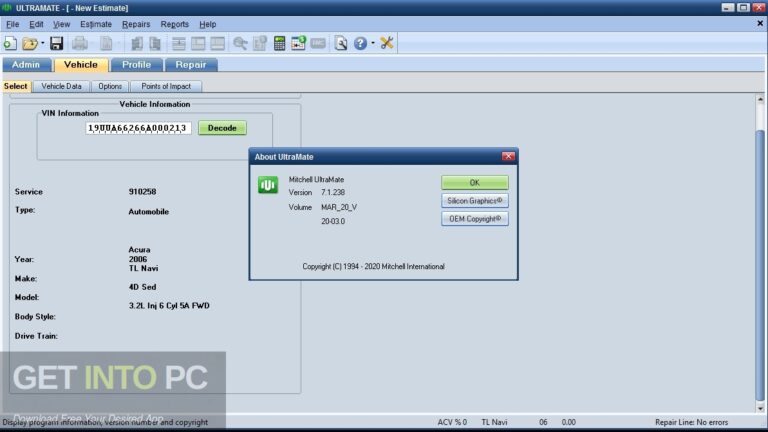Click the OEM Copyright button
The height and width of the screenshot is (432, 768).
[475, 219]
